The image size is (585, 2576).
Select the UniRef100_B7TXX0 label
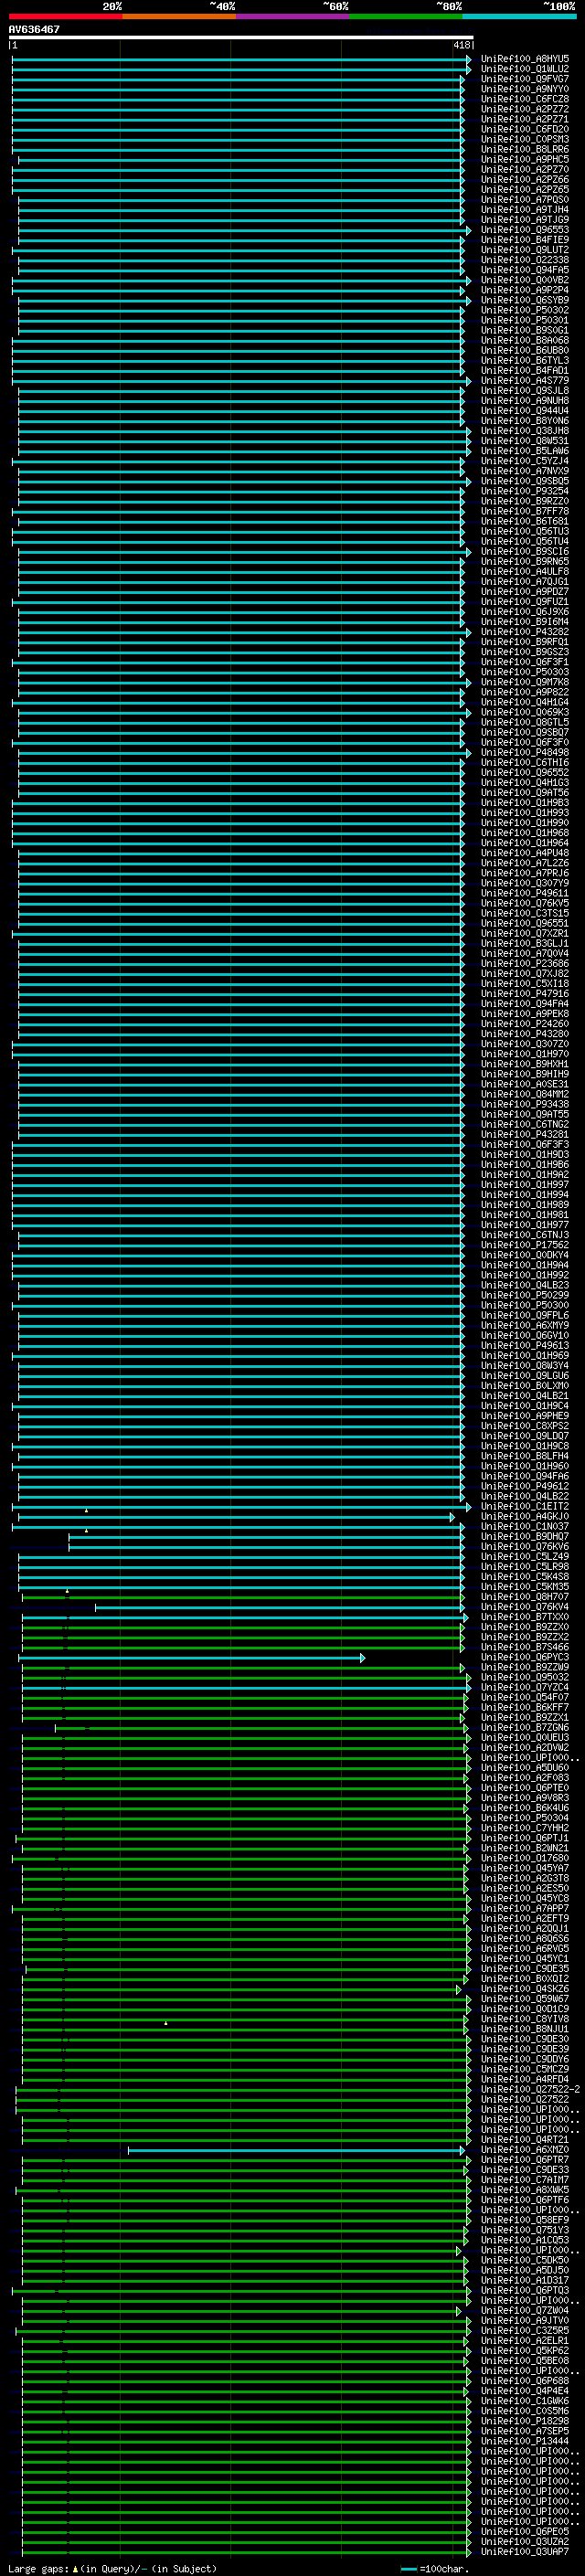pyautogui.click(x=524, y=1617)
